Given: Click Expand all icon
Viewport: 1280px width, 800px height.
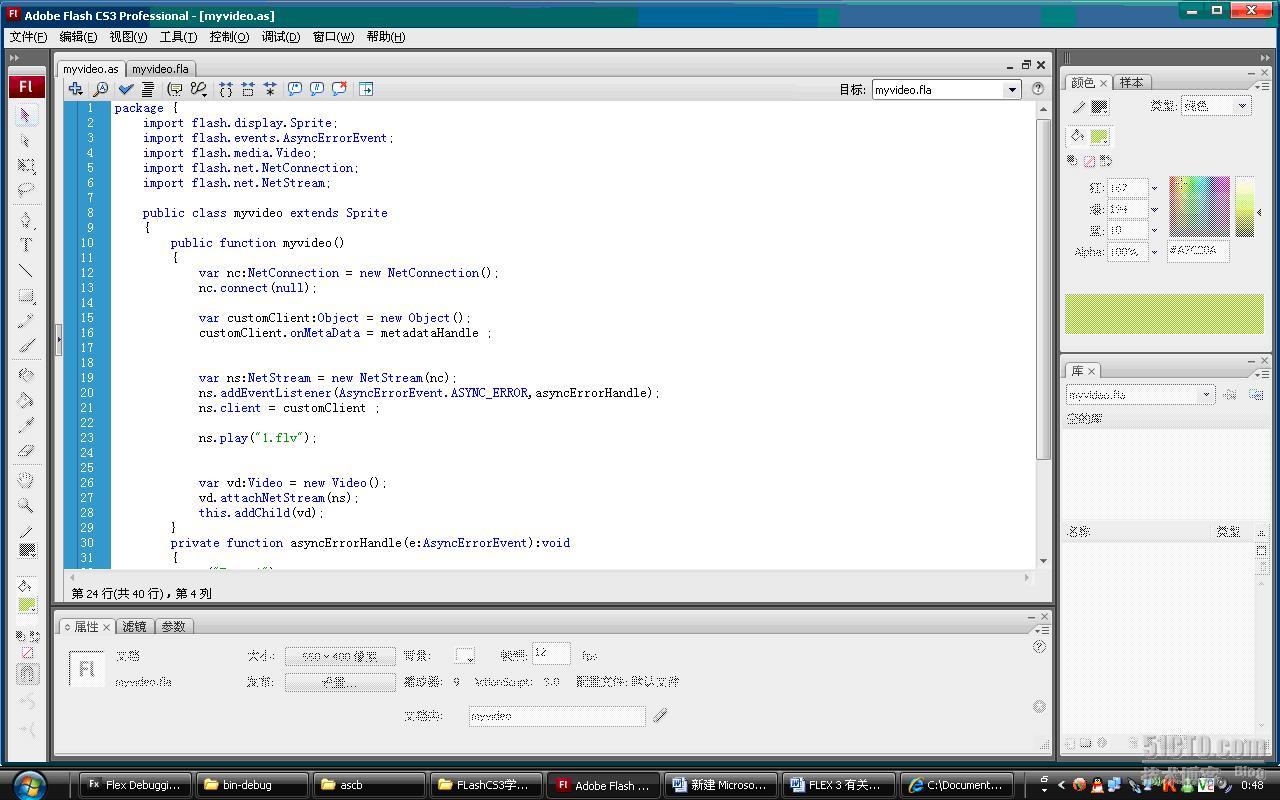Looking at the screenshot, I should click(x=270, y=89).
